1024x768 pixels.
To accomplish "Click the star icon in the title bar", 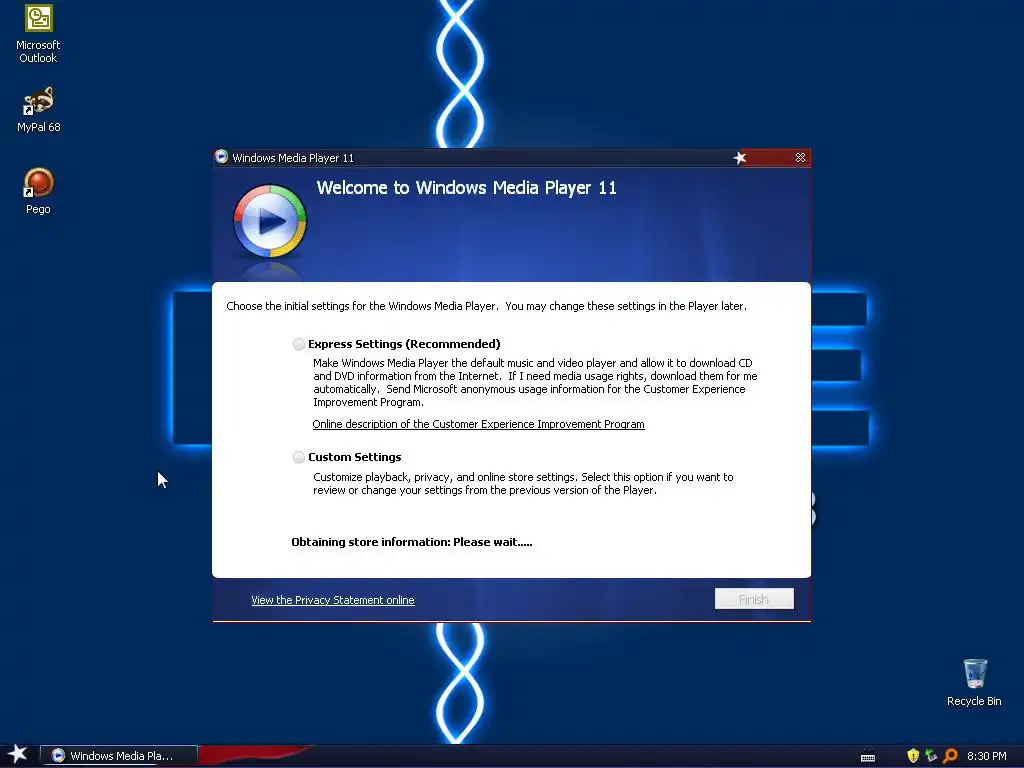I will coord(740,158).
